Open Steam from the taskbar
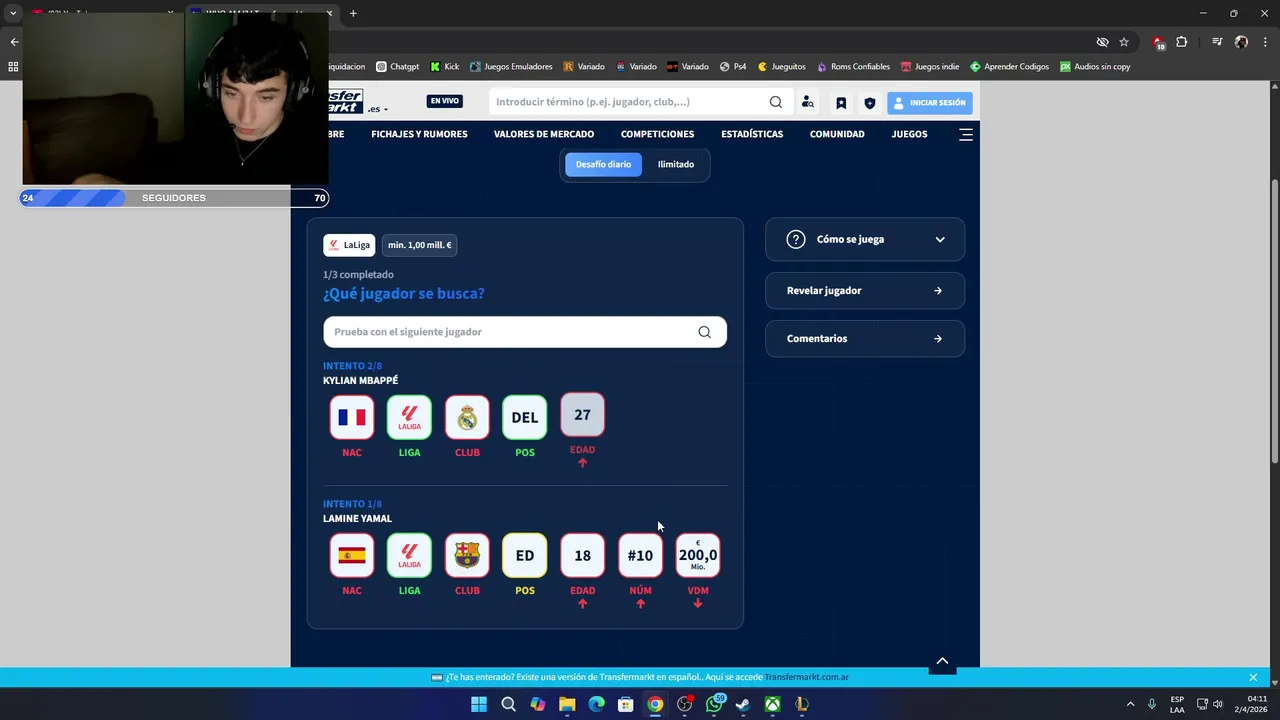The width and height of the screenshot is (1280, 720). 743,704
